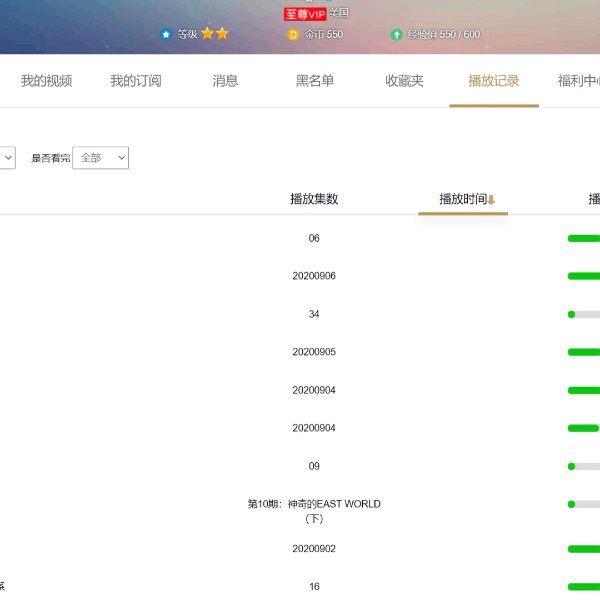
Task: Click the 经验值 550 / 600 text
Action: pos(443,34)
